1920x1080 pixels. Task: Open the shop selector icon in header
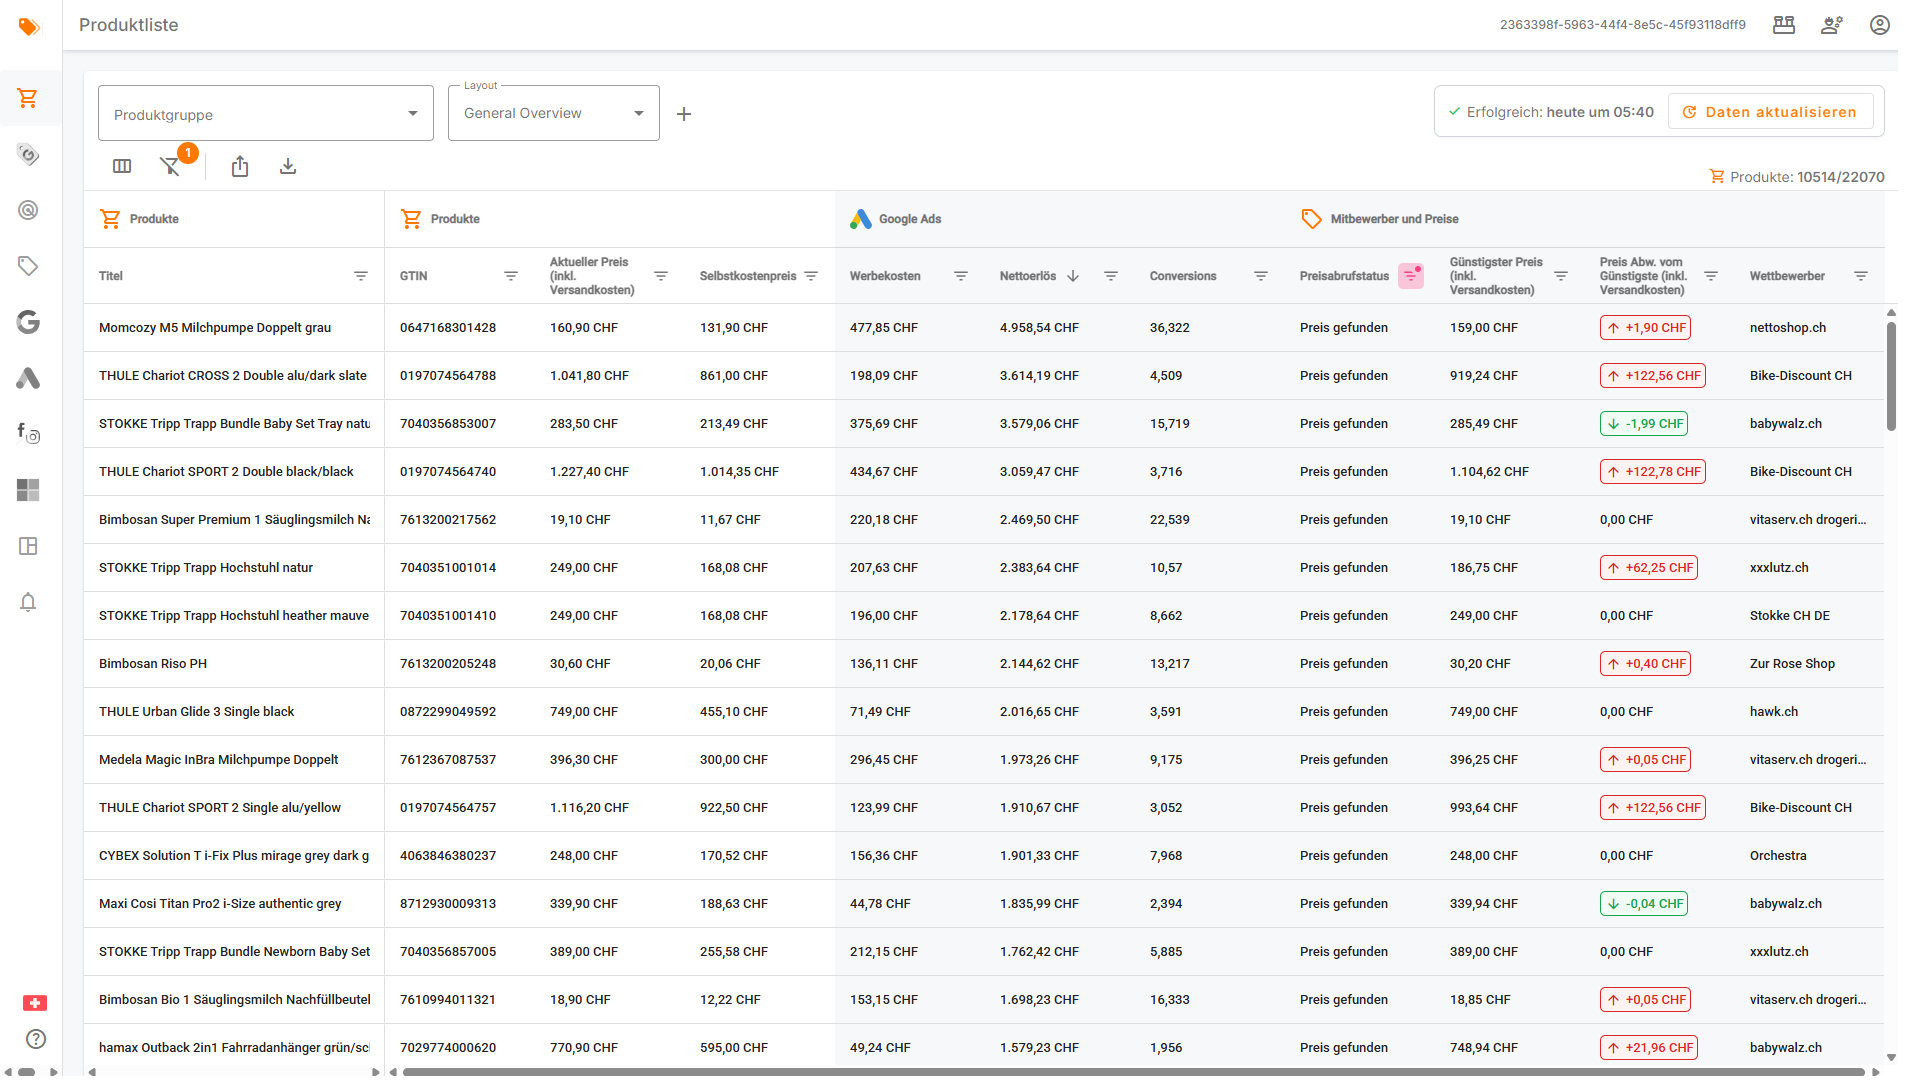(x=1784, y=25)
